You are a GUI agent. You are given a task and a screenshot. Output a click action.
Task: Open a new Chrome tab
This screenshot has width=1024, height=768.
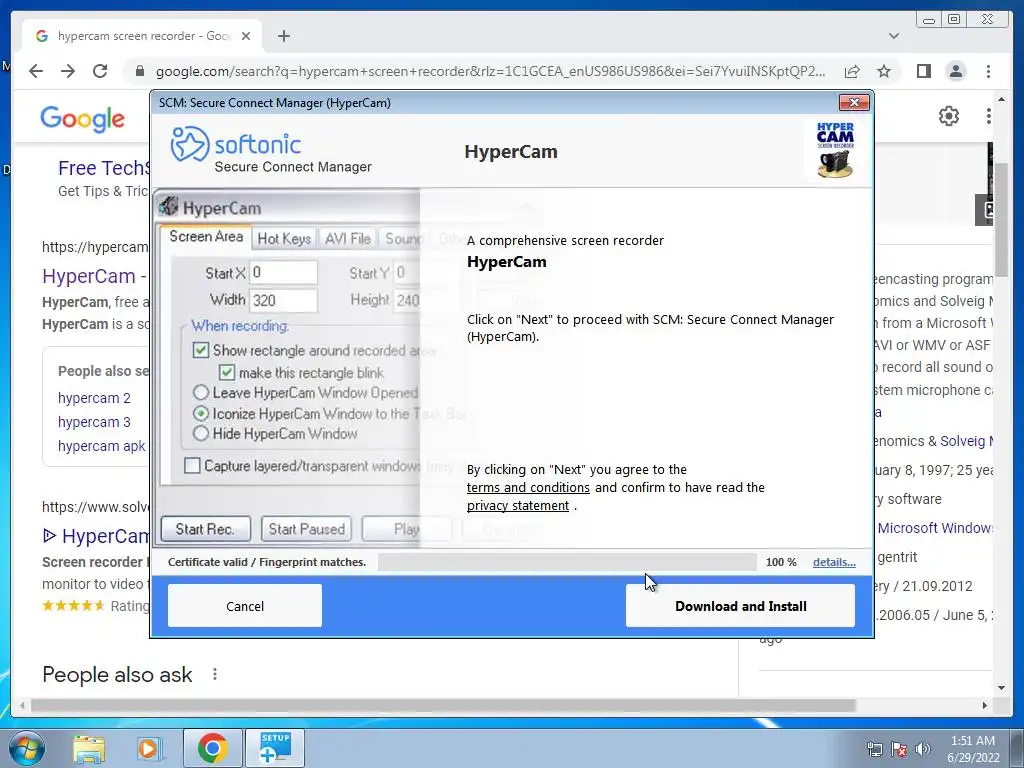point(283,36)
